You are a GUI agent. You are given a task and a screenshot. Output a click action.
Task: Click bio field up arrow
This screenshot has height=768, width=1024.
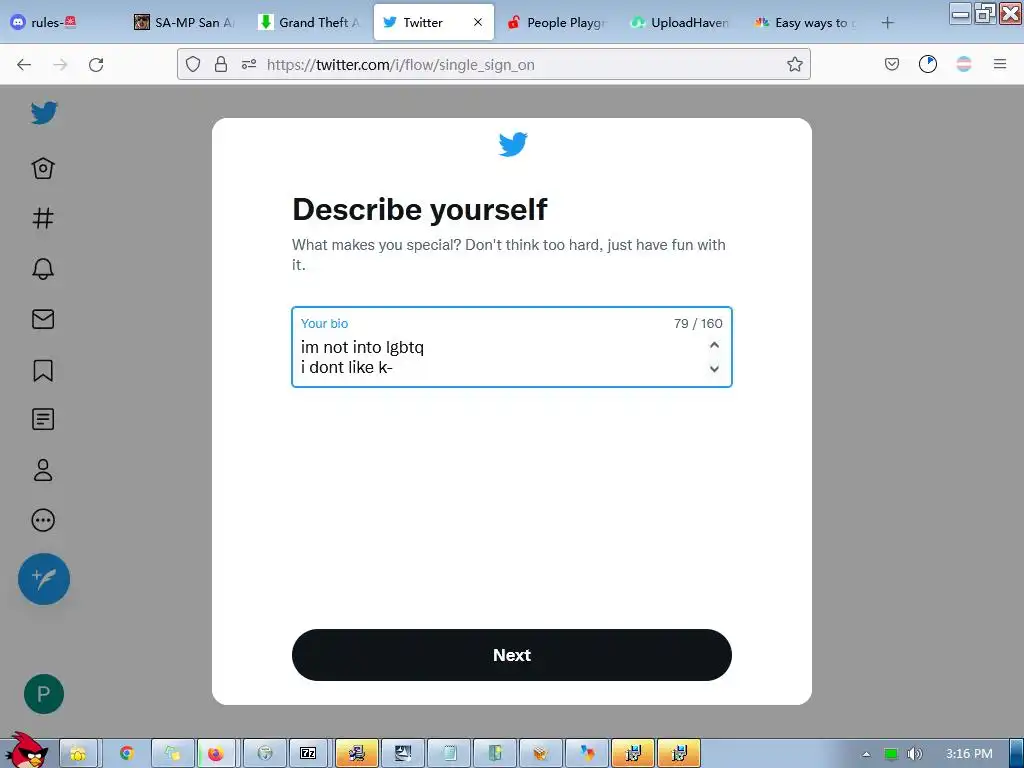(x=714, y=345)
